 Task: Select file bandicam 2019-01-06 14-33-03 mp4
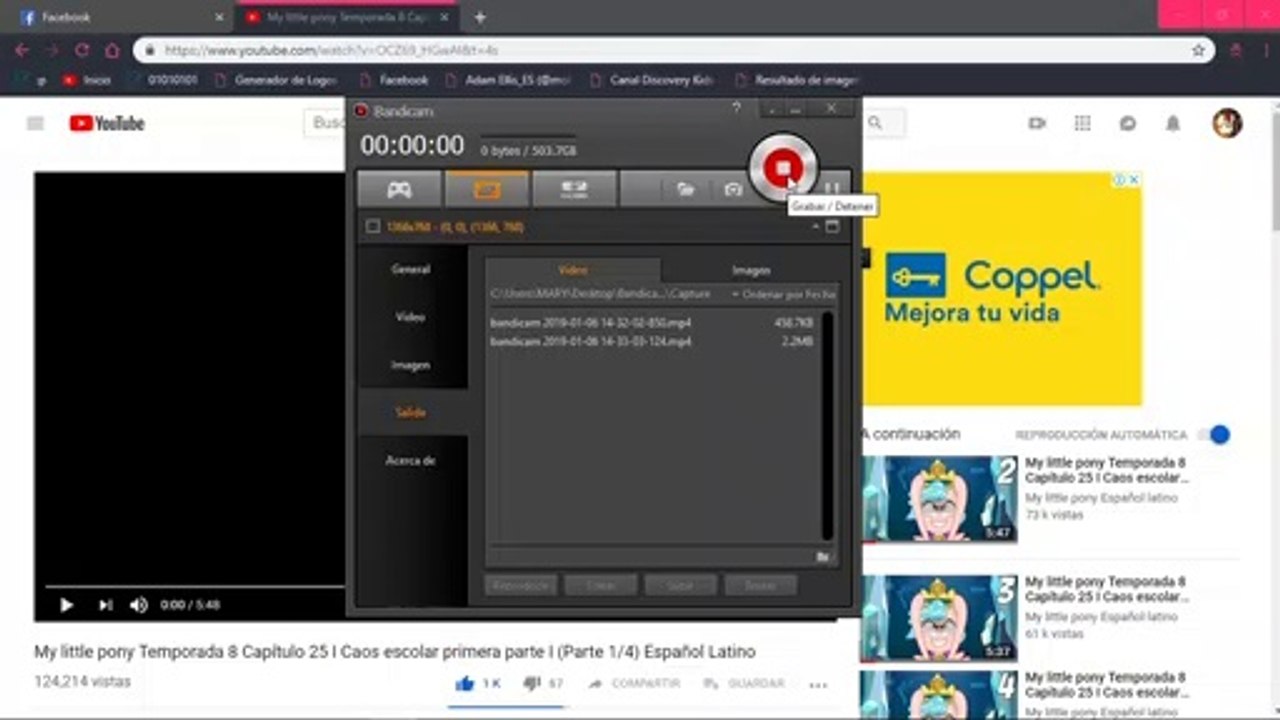(652, 342)
